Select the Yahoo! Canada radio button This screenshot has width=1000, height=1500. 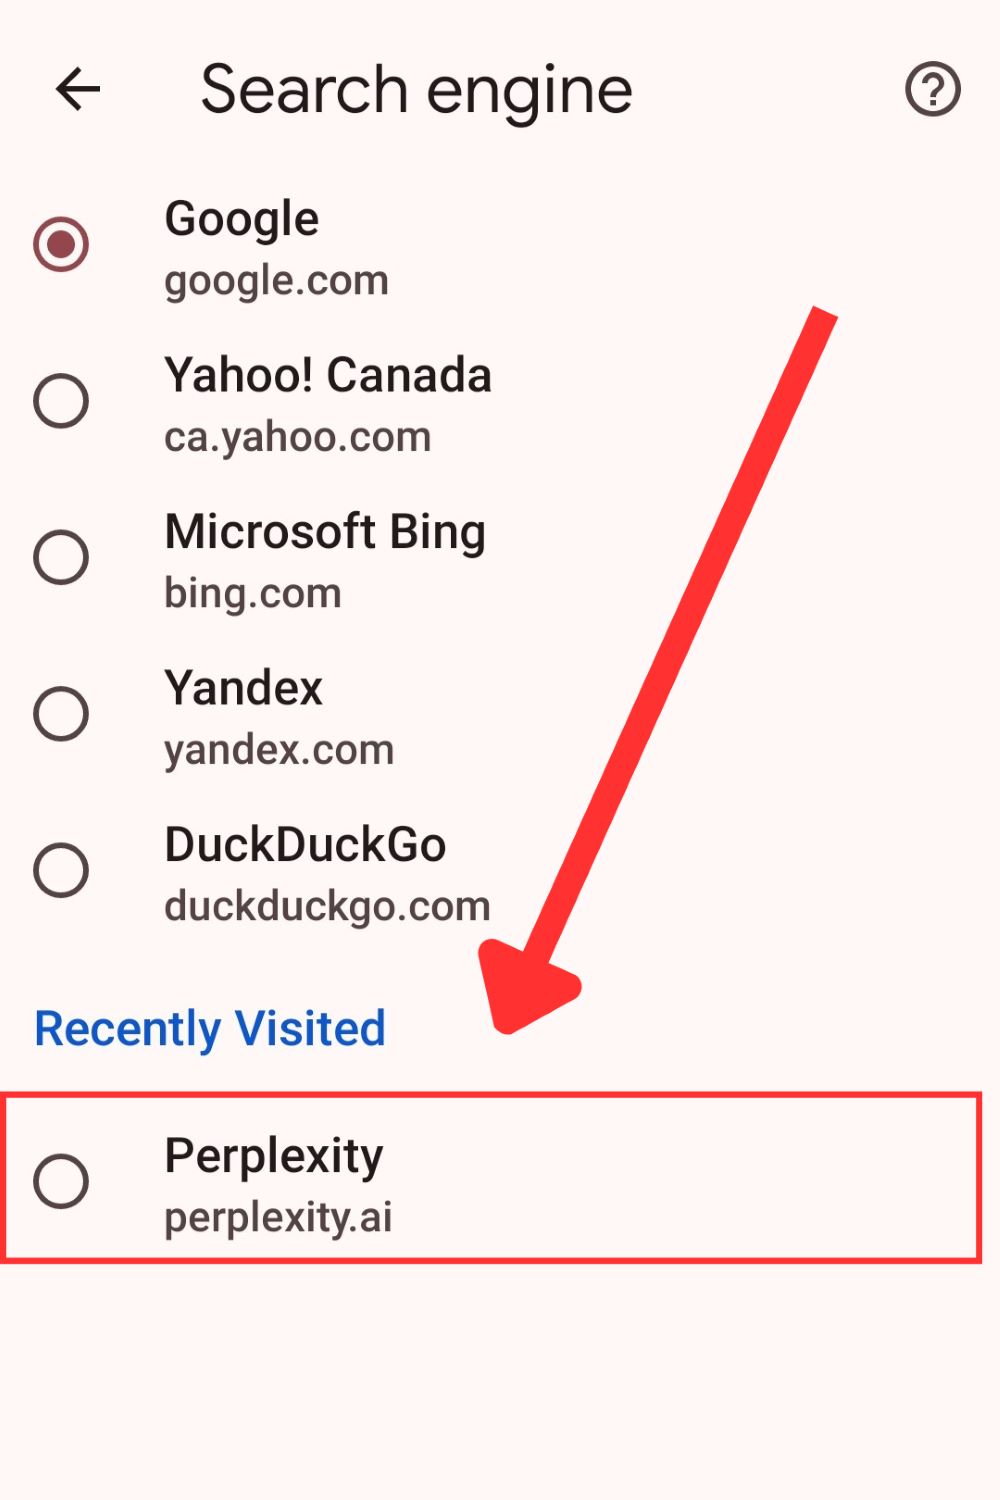pos(62,400)
